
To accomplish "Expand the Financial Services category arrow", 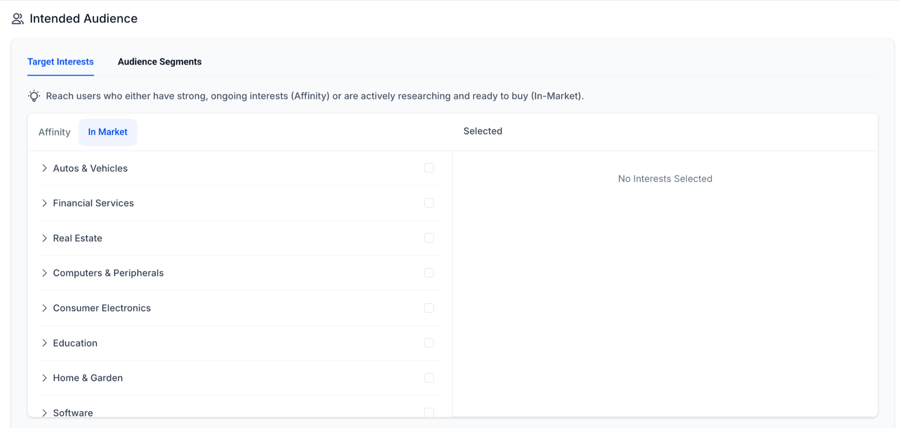I will click(x=44, y=203).
